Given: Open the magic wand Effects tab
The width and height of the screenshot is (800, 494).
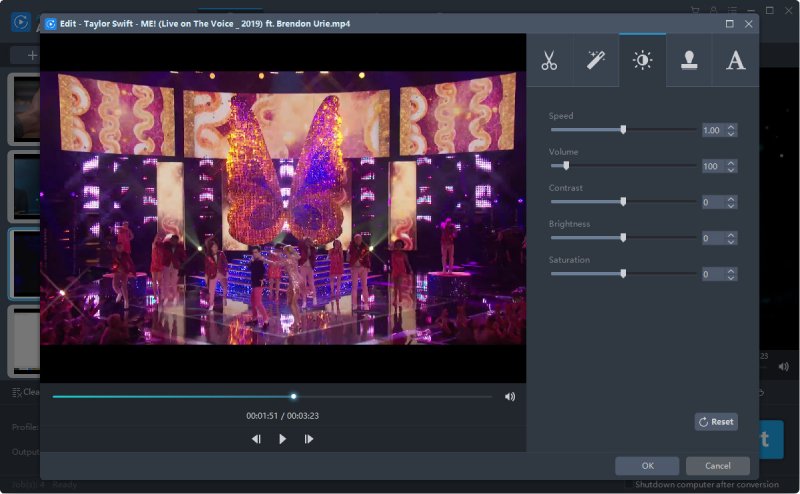Looking at the screenshot, I should [596, 60].
